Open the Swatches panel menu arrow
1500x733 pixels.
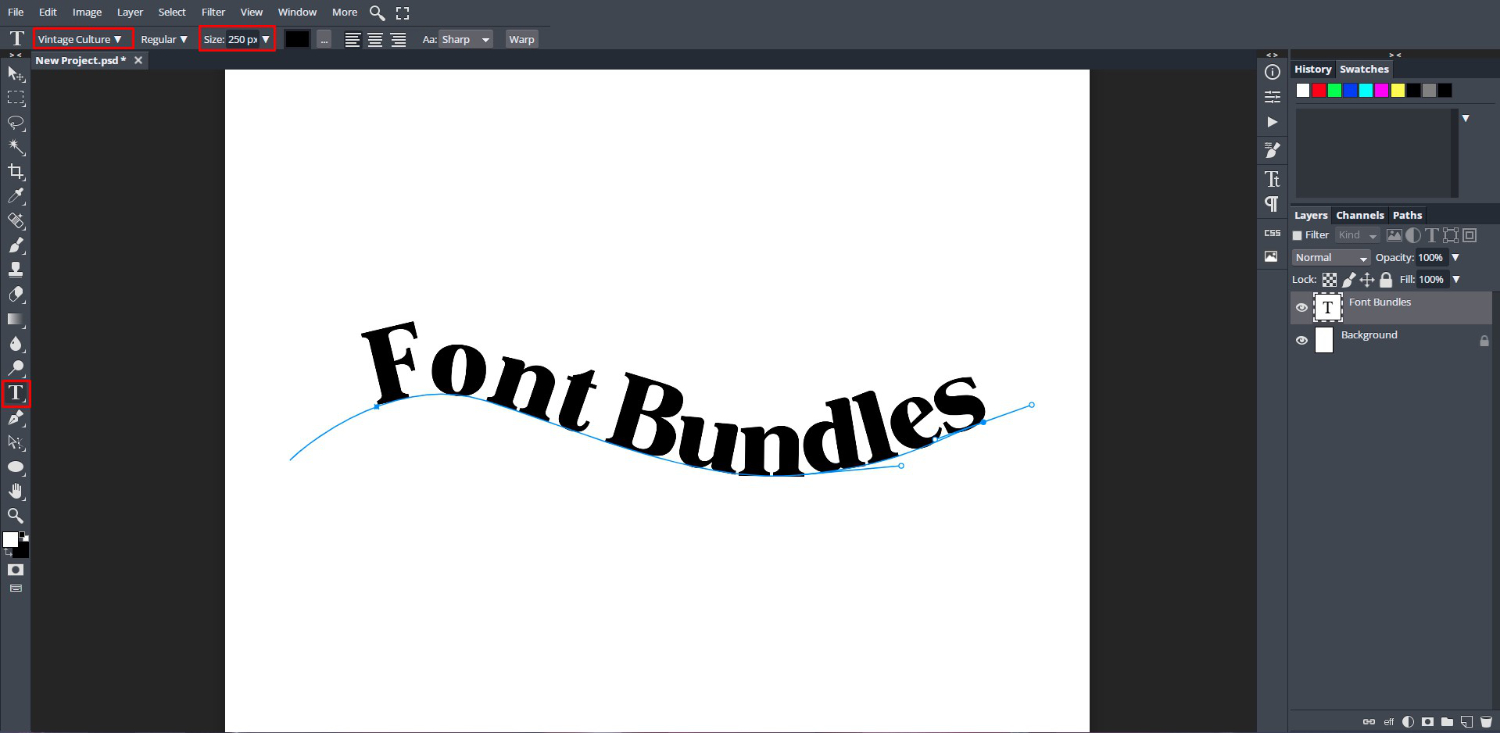click(1466, 118)
